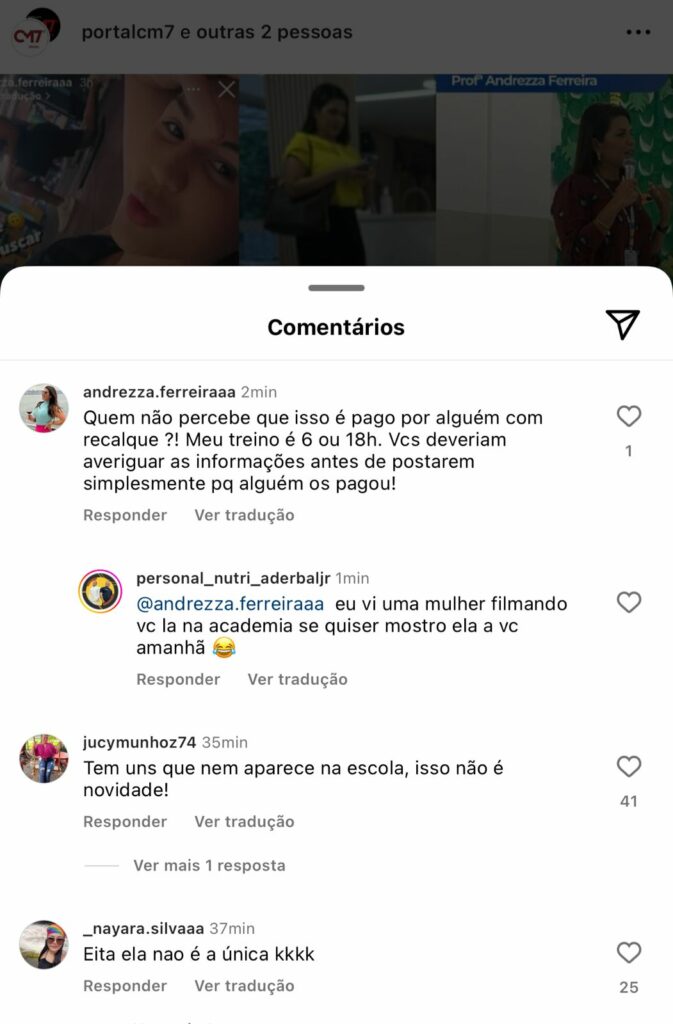The height and width of the screenshot is (1024, 673).
Task: Open the 'portalcm7 e outras 2 pessoas' header
Action: pos(217,31)
